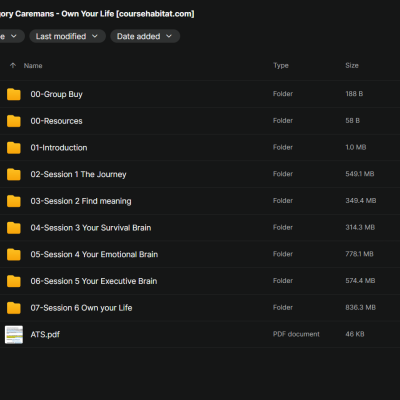The width and height of the screenshot is (400, 400).
Task: Reverse sort with the arrow beside Name
Action: [x=13, y=65]
